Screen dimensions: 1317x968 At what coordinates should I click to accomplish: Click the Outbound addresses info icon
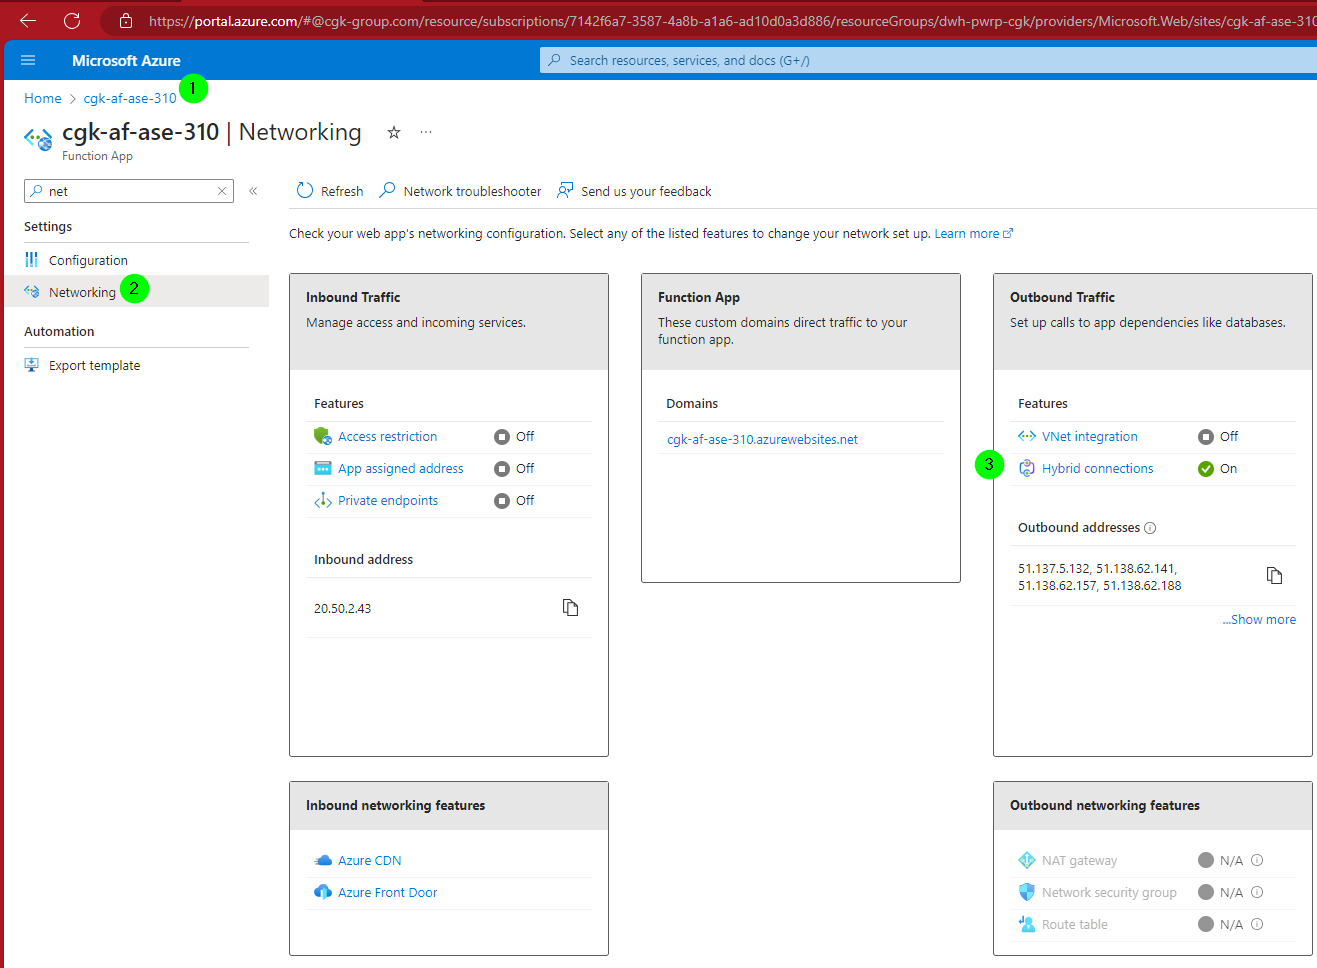[1150, 528]
